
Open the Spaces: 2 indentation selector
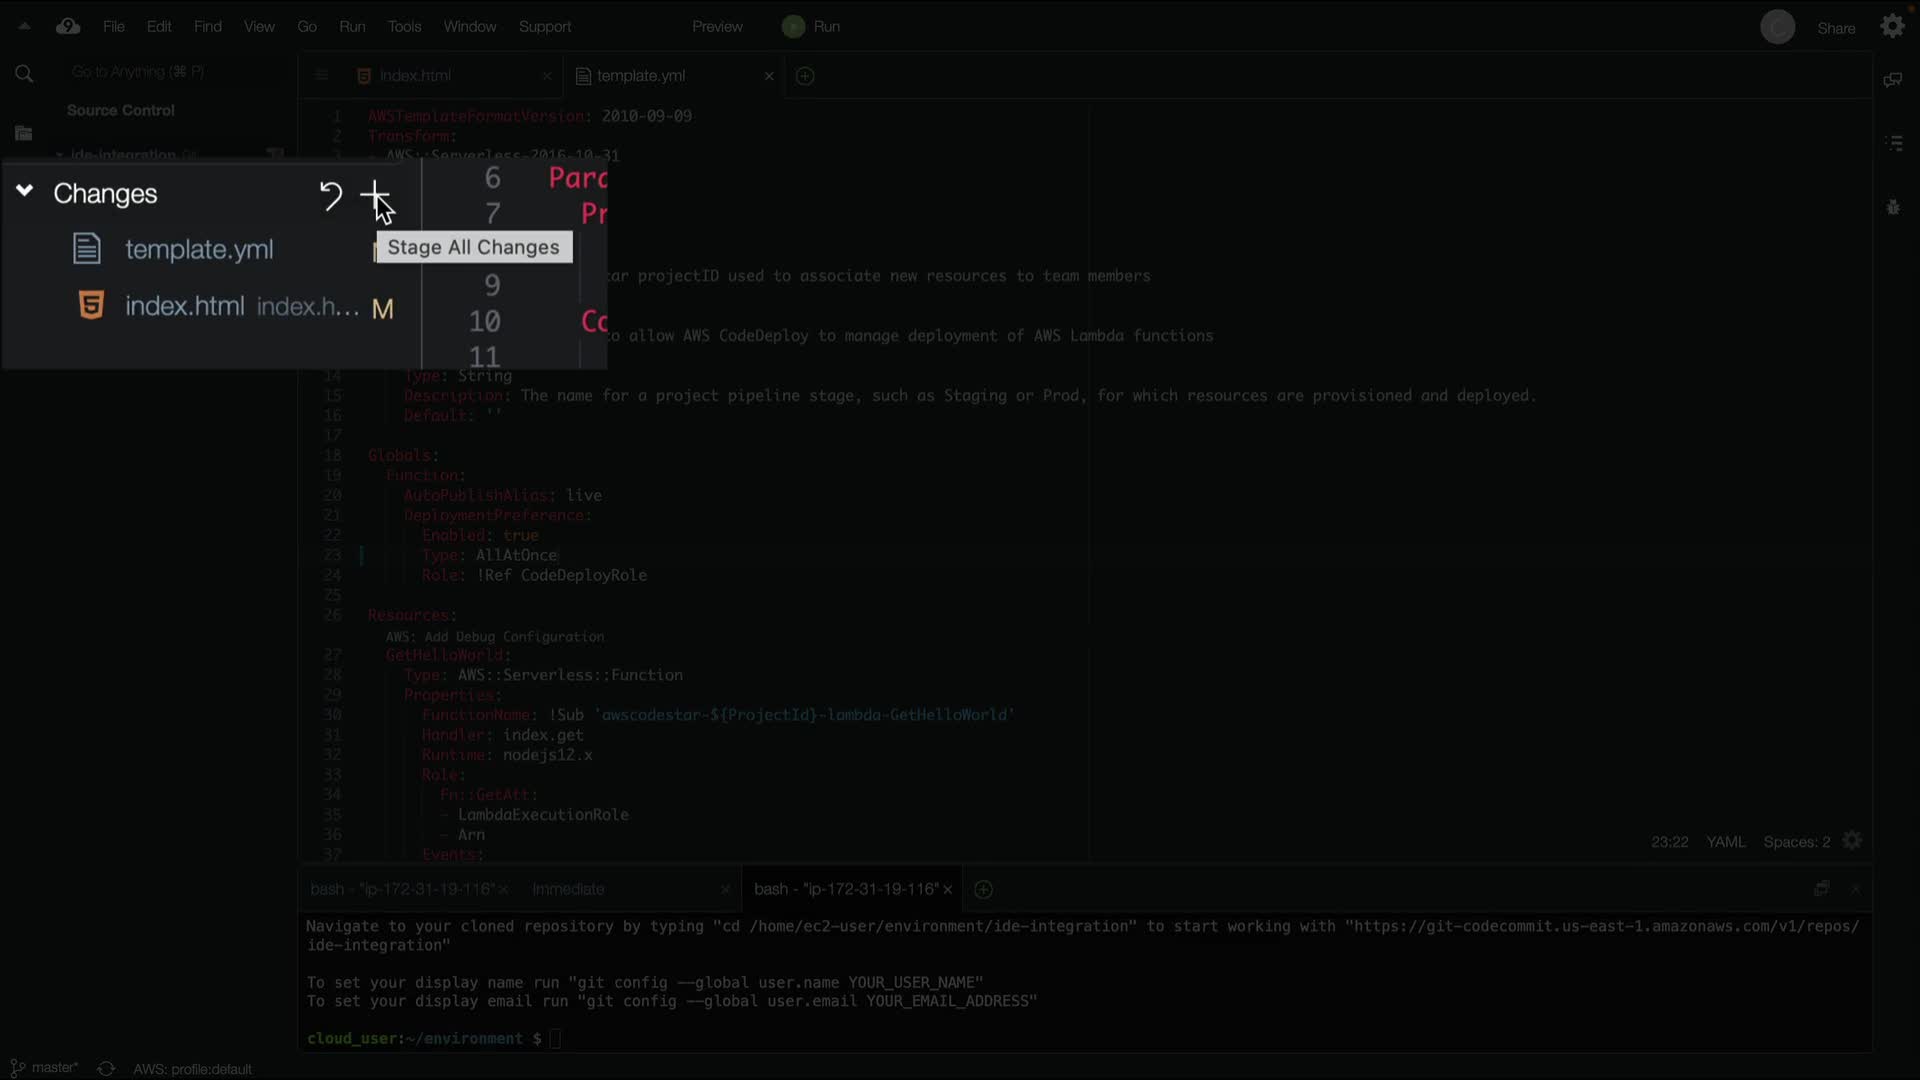[x=1796, y=842]
